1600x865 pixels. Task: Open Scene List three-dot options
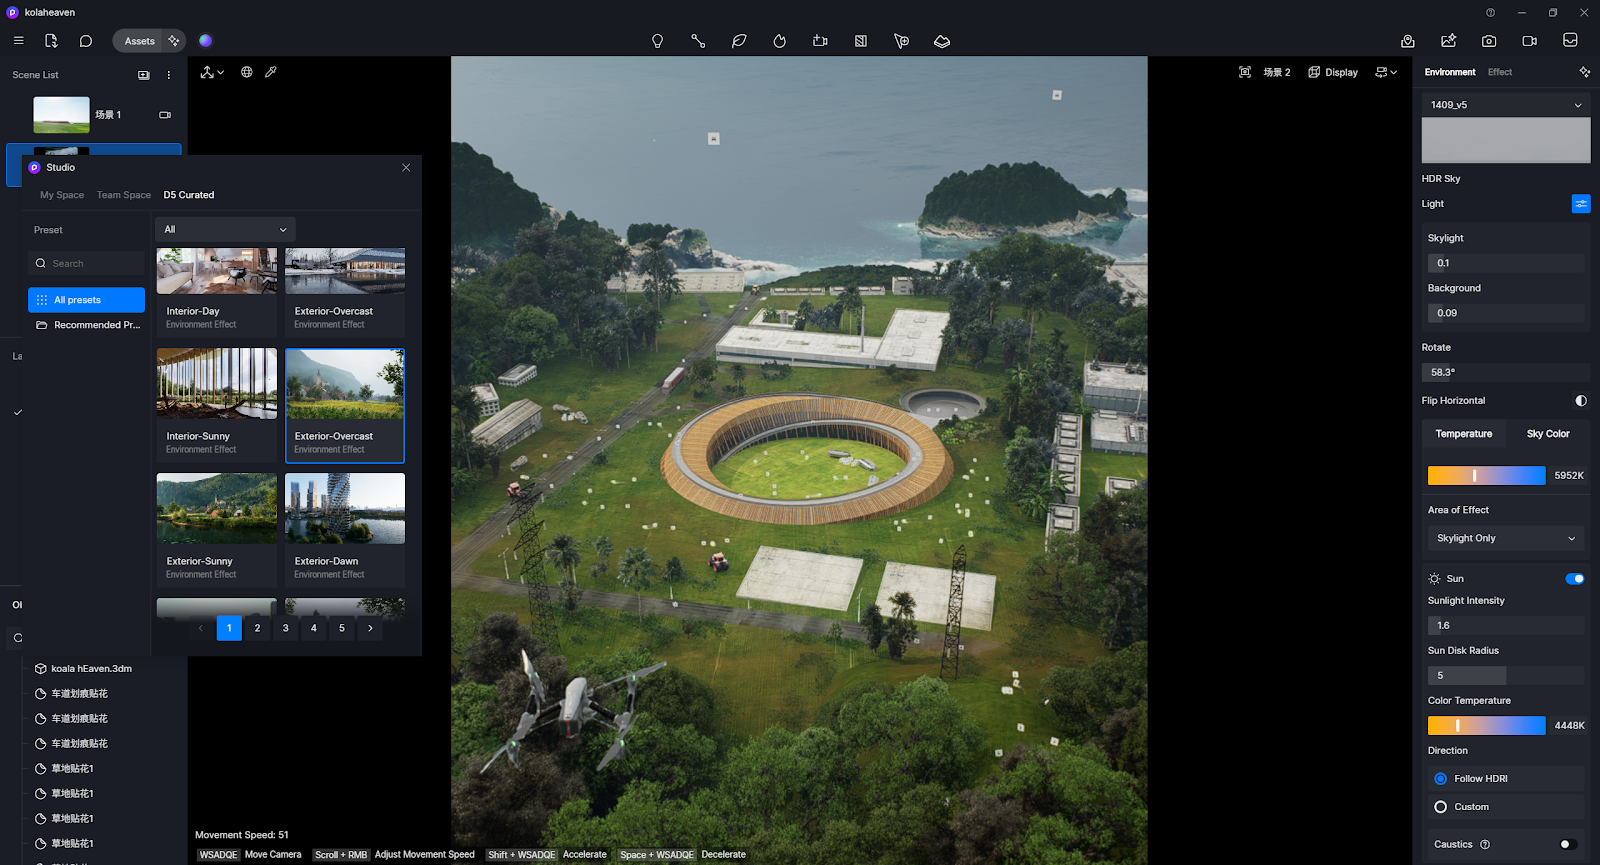click(x=168, y=75)
